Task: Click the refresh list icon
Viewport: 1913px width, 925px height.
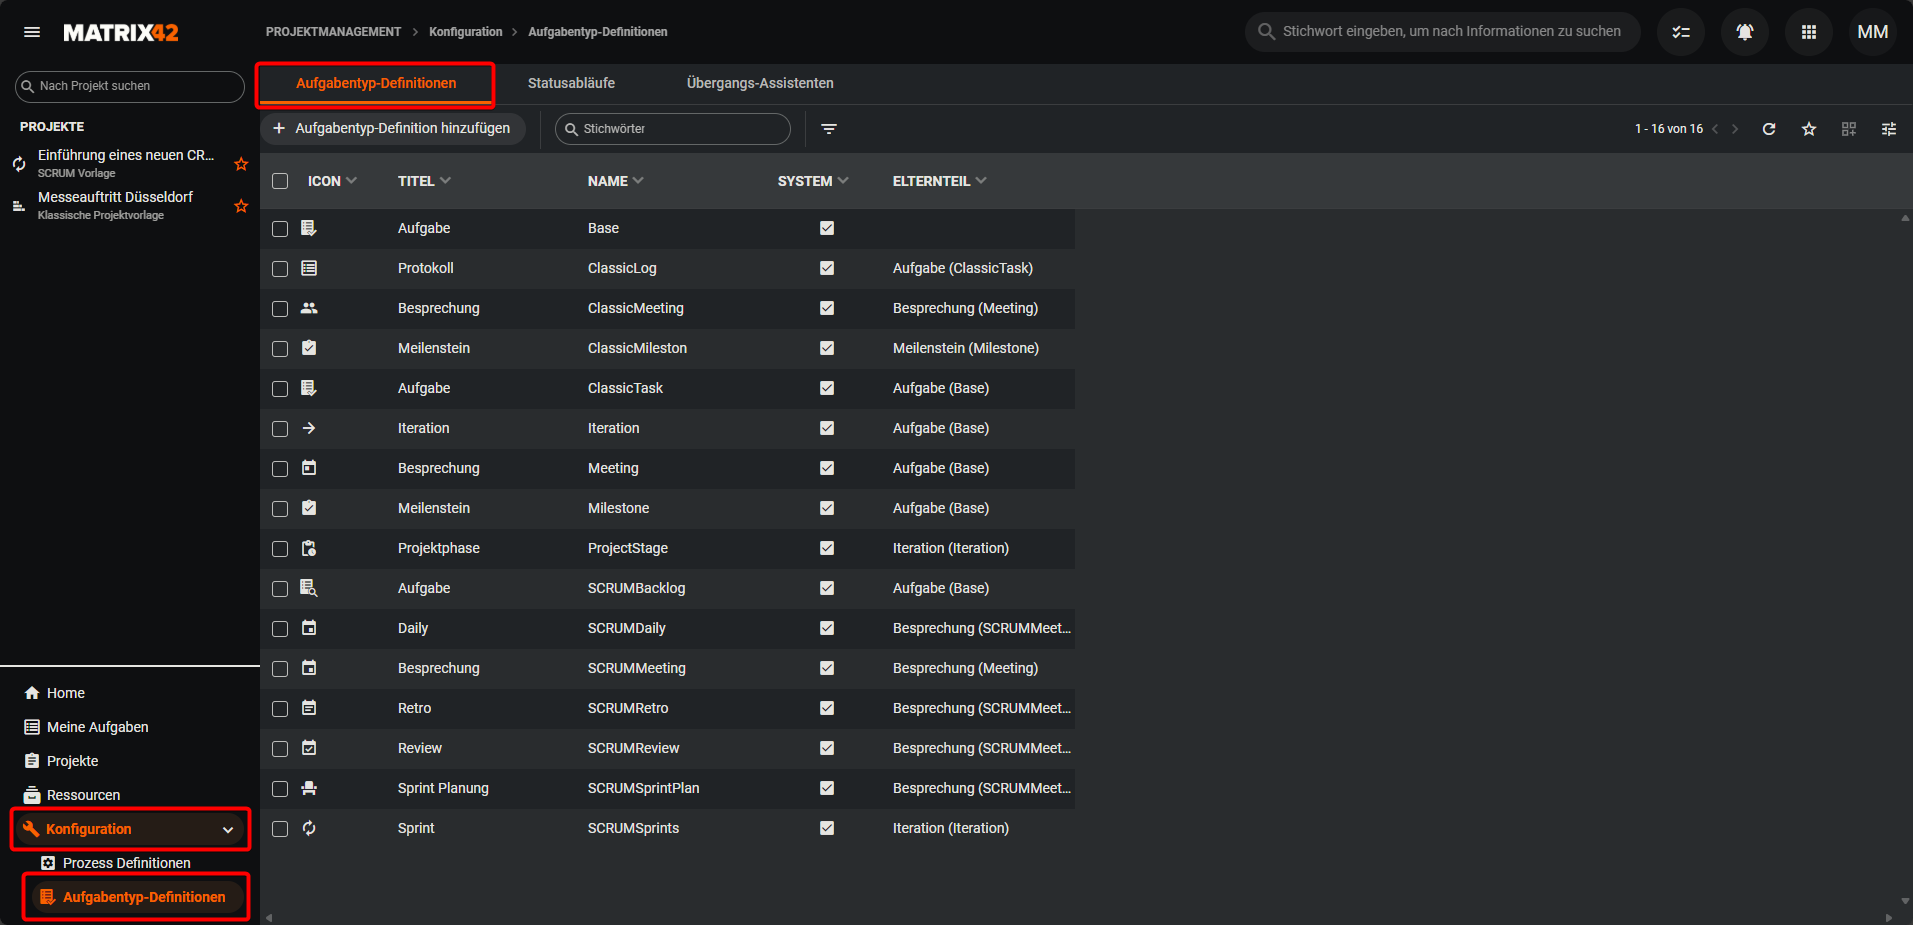Action: tap(1768, 129)
